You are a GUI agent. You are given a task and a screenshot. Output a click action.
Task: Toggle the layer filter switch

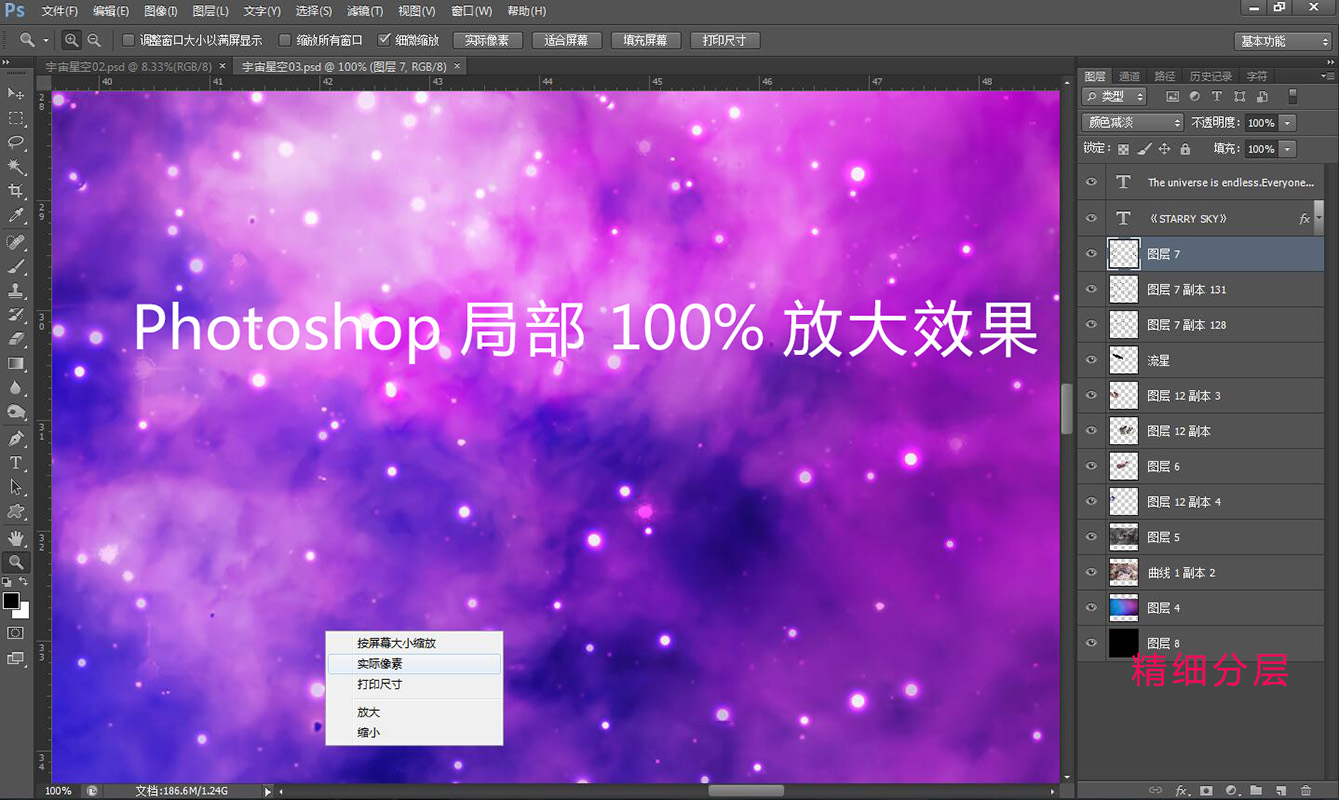1292,97
